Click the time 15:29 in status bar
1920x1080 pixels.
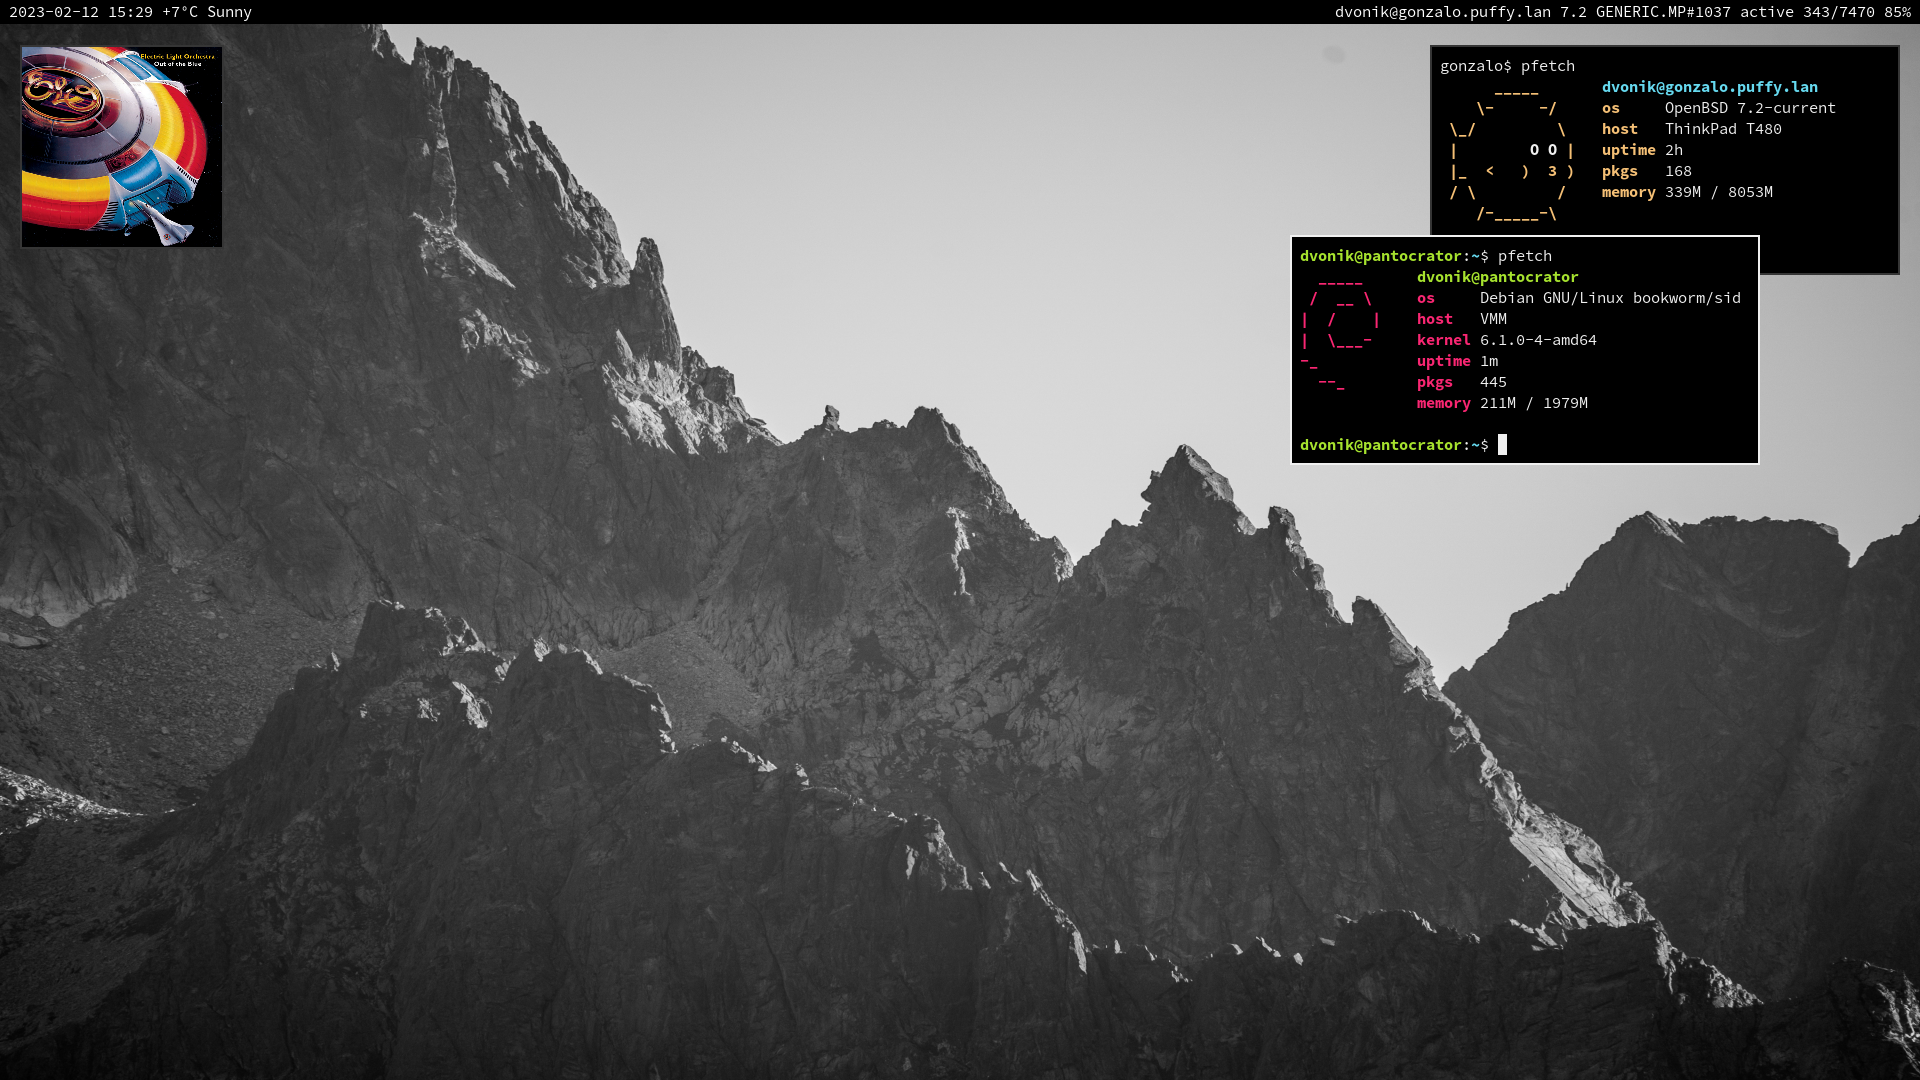tap(130, 12)
